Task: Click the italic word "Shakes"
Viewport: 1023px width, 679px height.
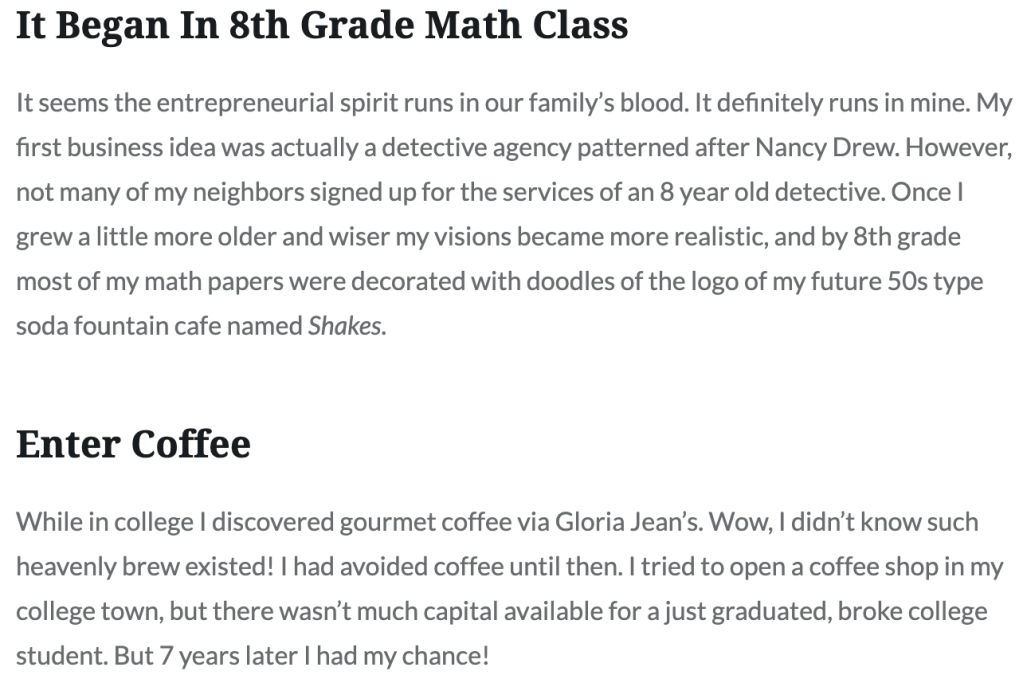Action: tap(345, 326)
